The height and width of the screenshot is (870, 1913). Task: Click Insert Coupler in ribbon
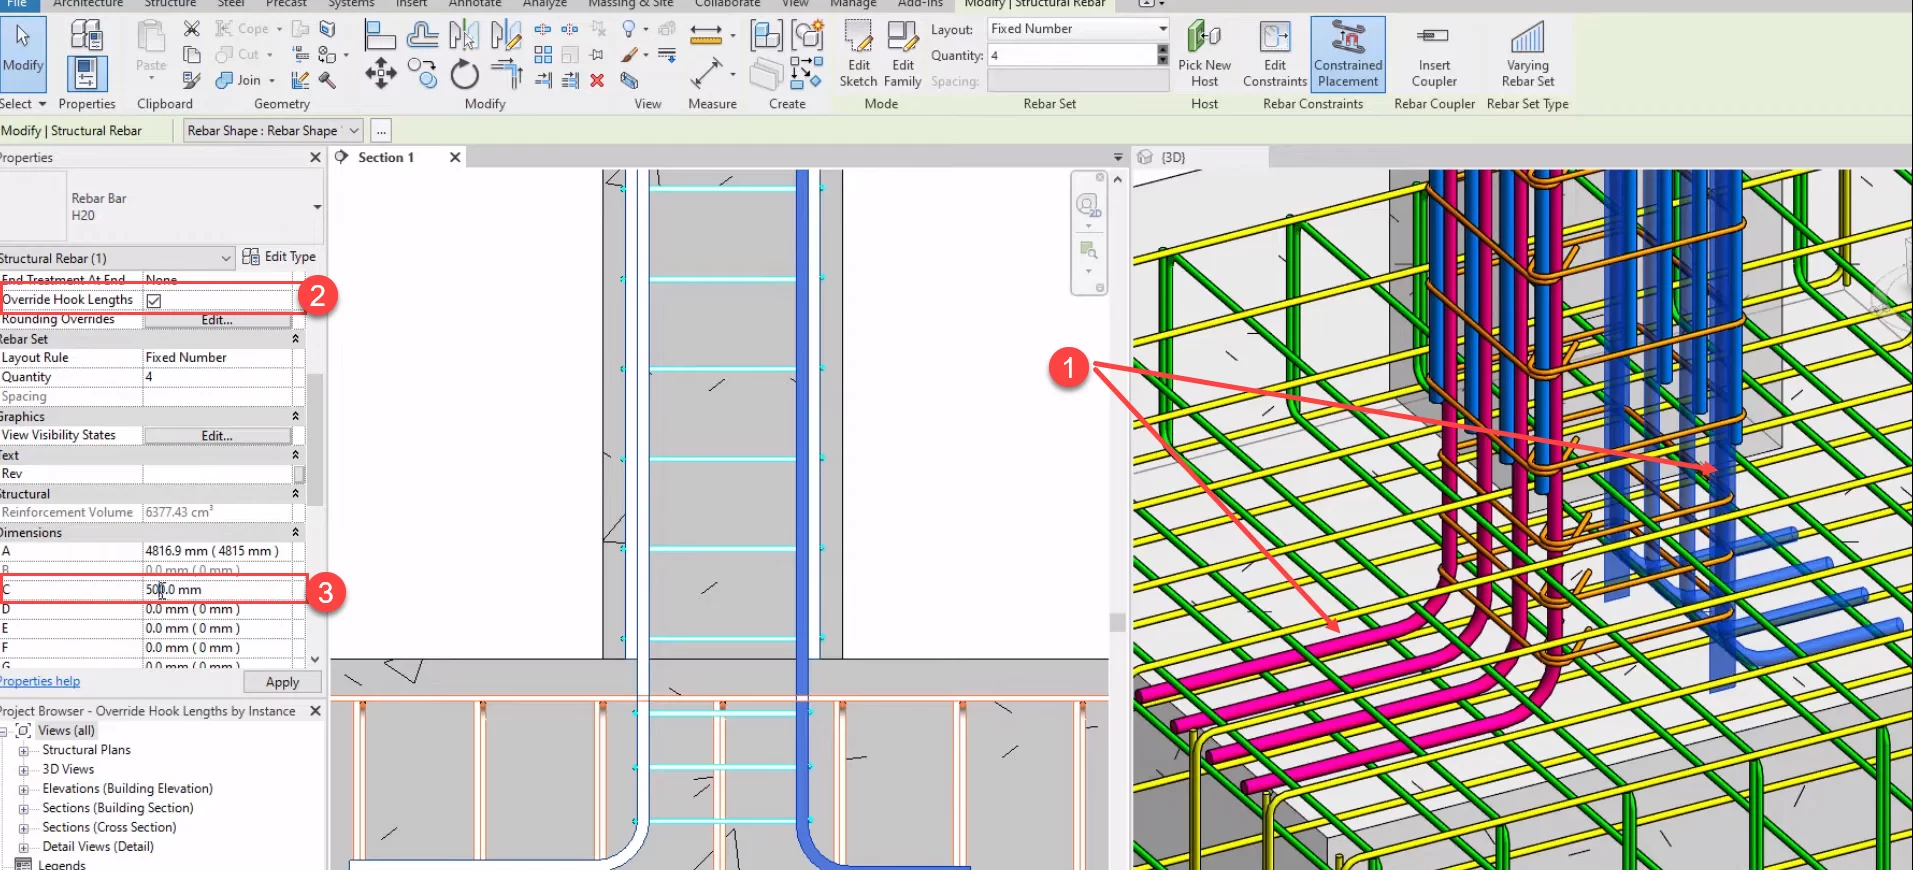pos(1433,55)
